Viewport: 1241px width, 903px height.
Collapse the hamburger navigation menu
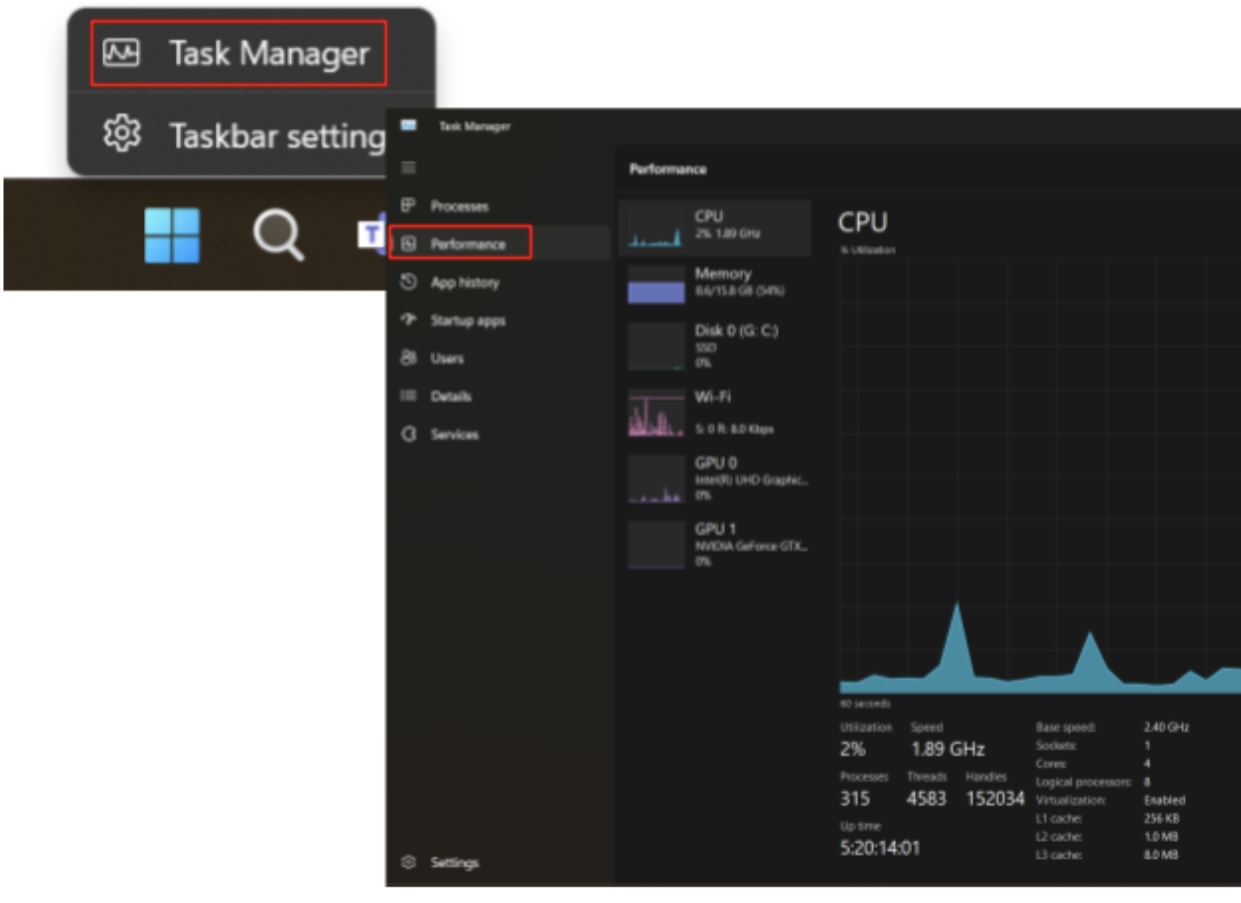click(408, 168)
